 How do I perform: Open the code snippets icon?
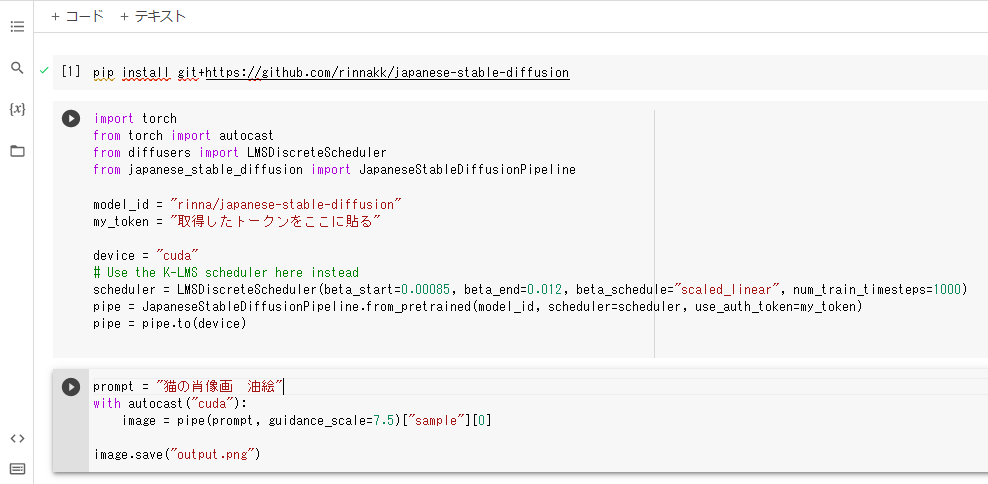(17, 439)
